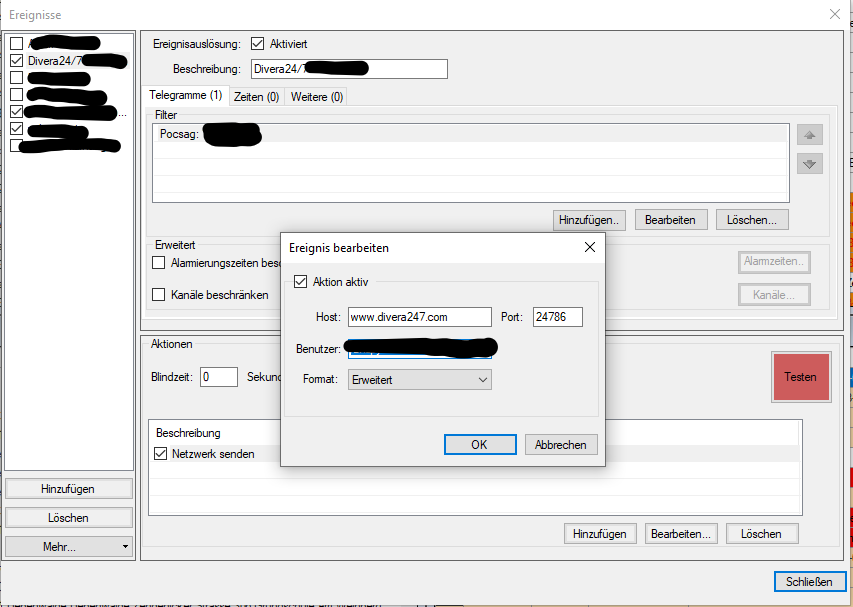Open the Format dropdown showing Erweitert
Image resolution: width=853 pixels, height=607 pixels.
tap(419, 380)
